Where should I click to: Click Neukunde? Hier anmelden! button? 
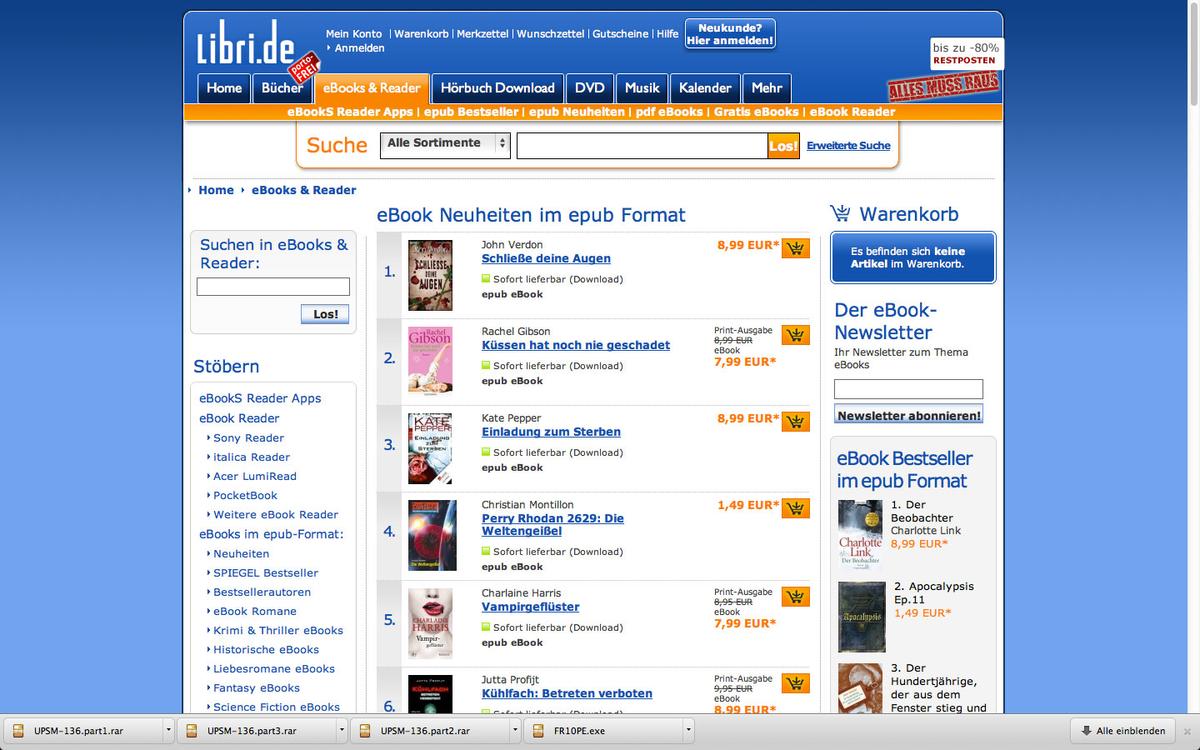[730, 34]
